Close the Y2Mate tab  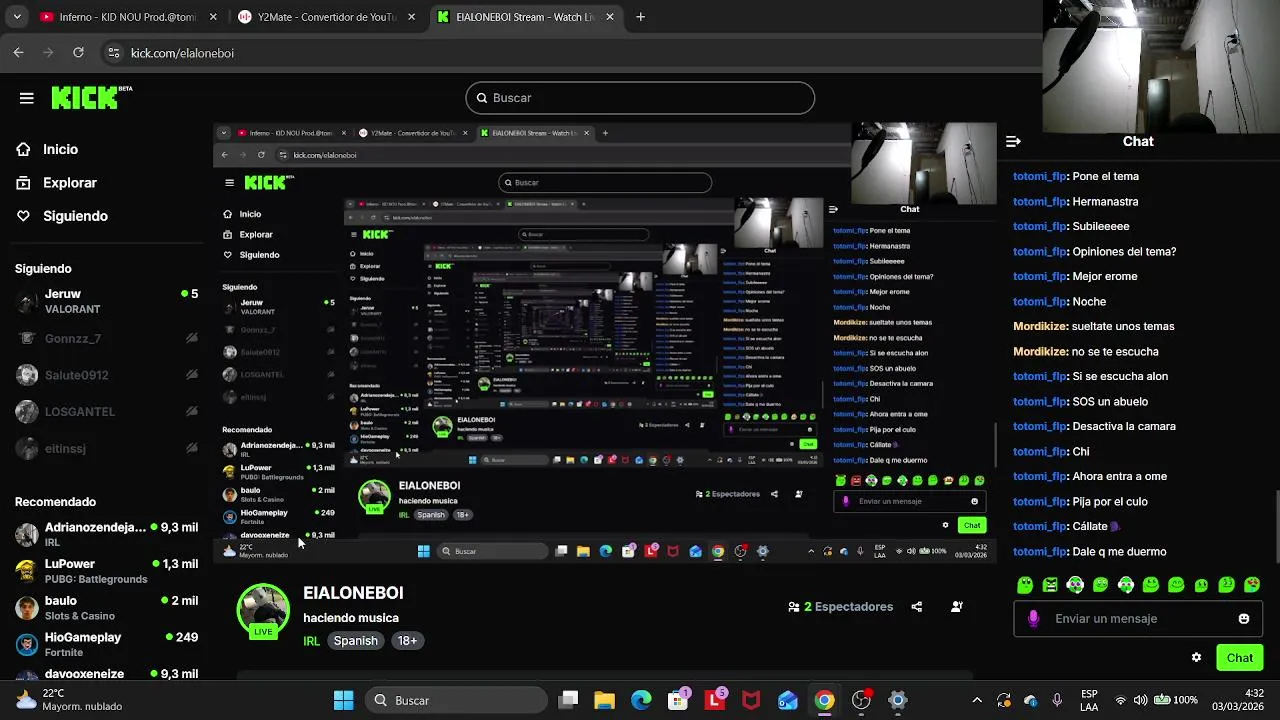click(411, 17)
